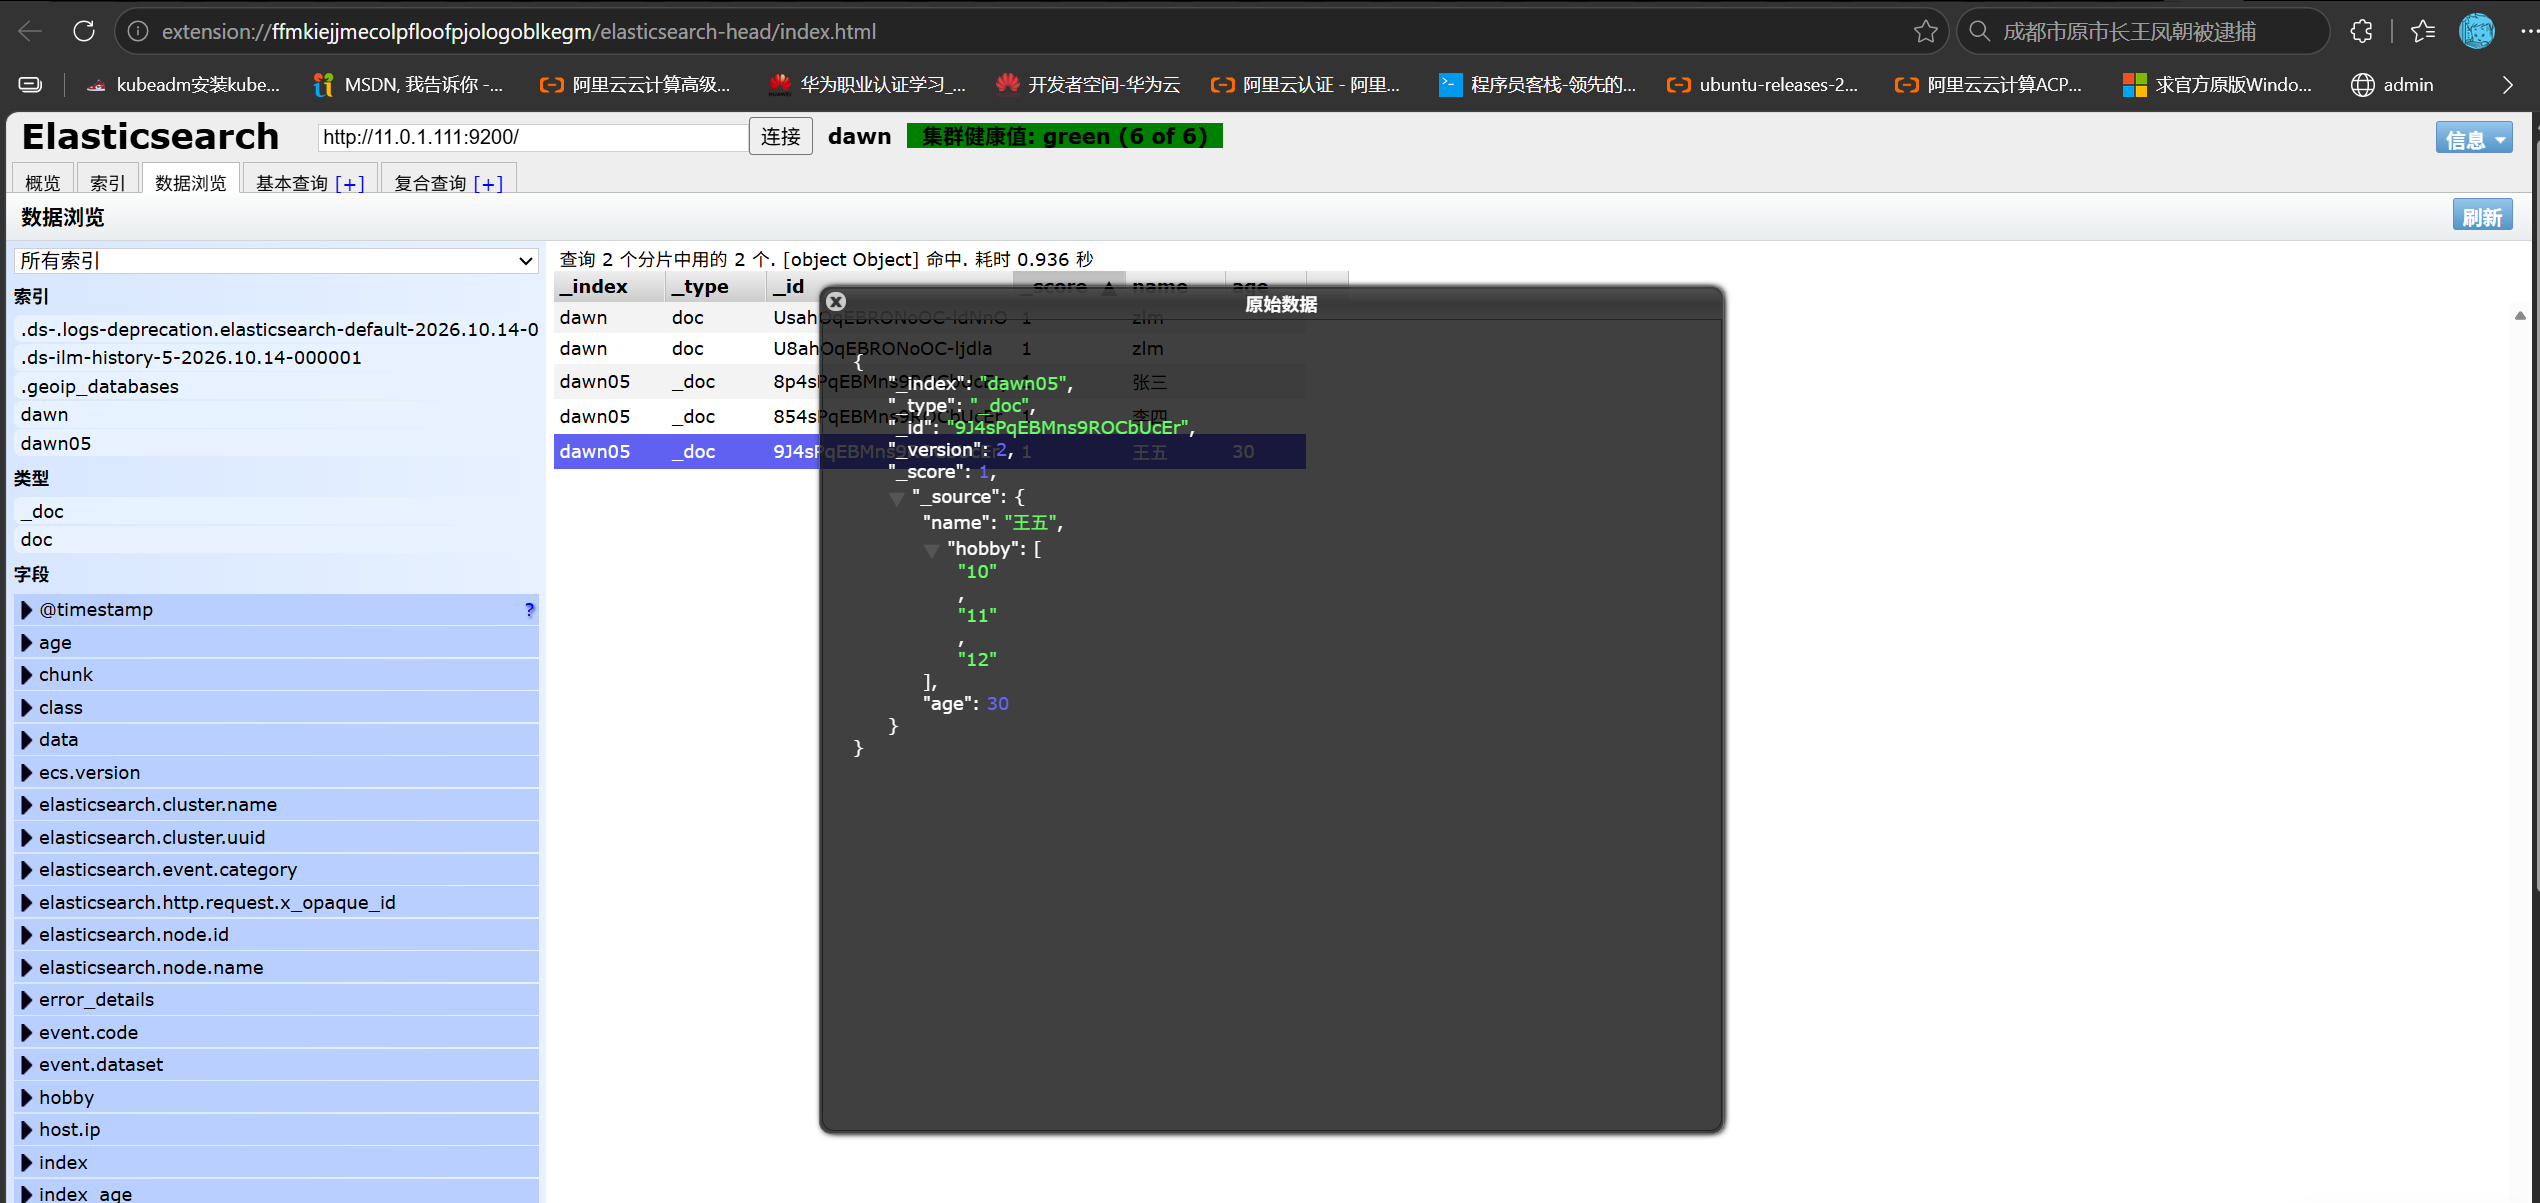The image size is (2540, 1203).
Task: Filter by the dawn05 index in sidebar
Action: point(278,443)
